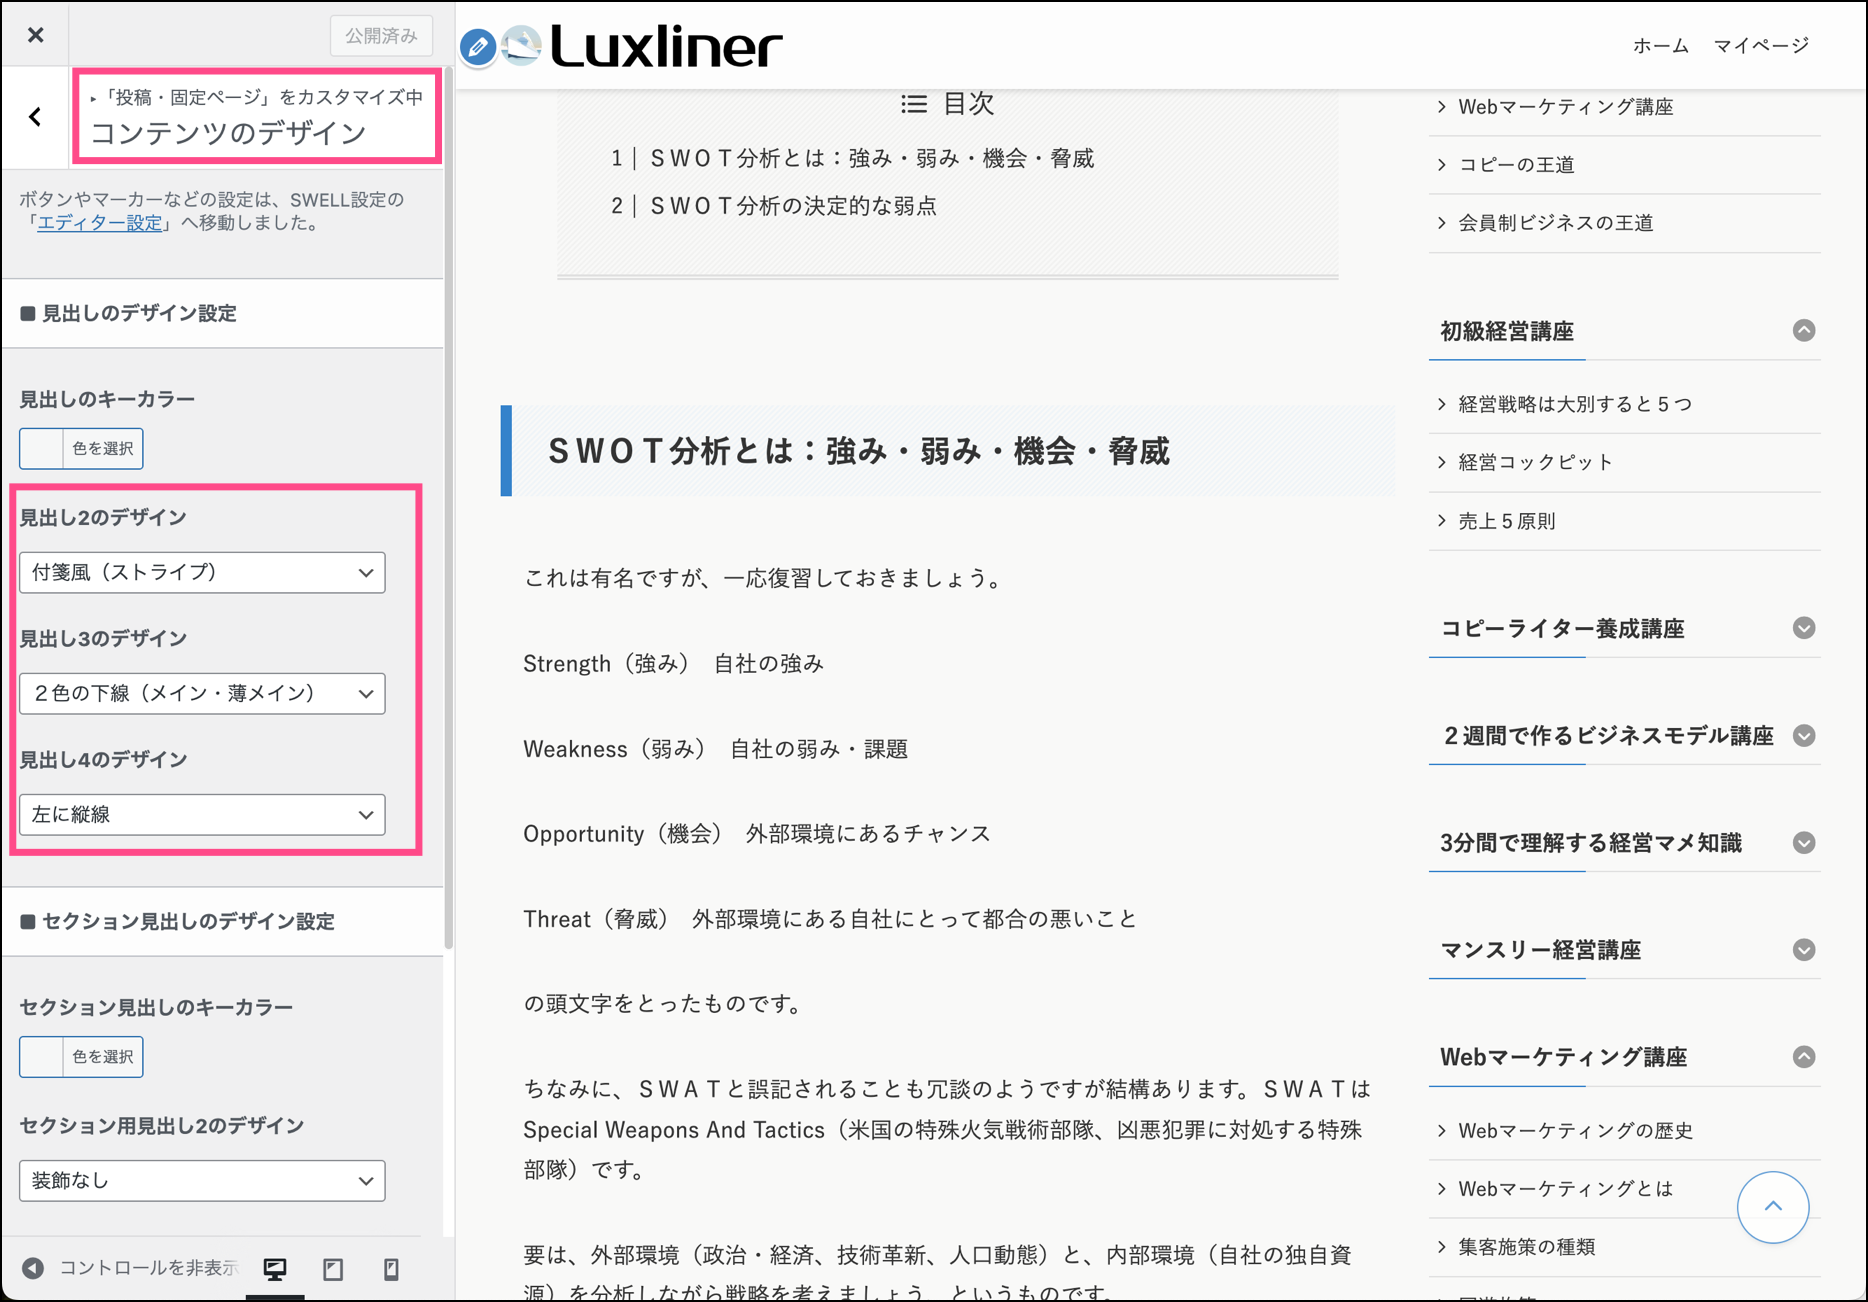Open the ホーム menu item
The width and height of the screenshot is (1868, 1302).
(x=1660, y=46)
